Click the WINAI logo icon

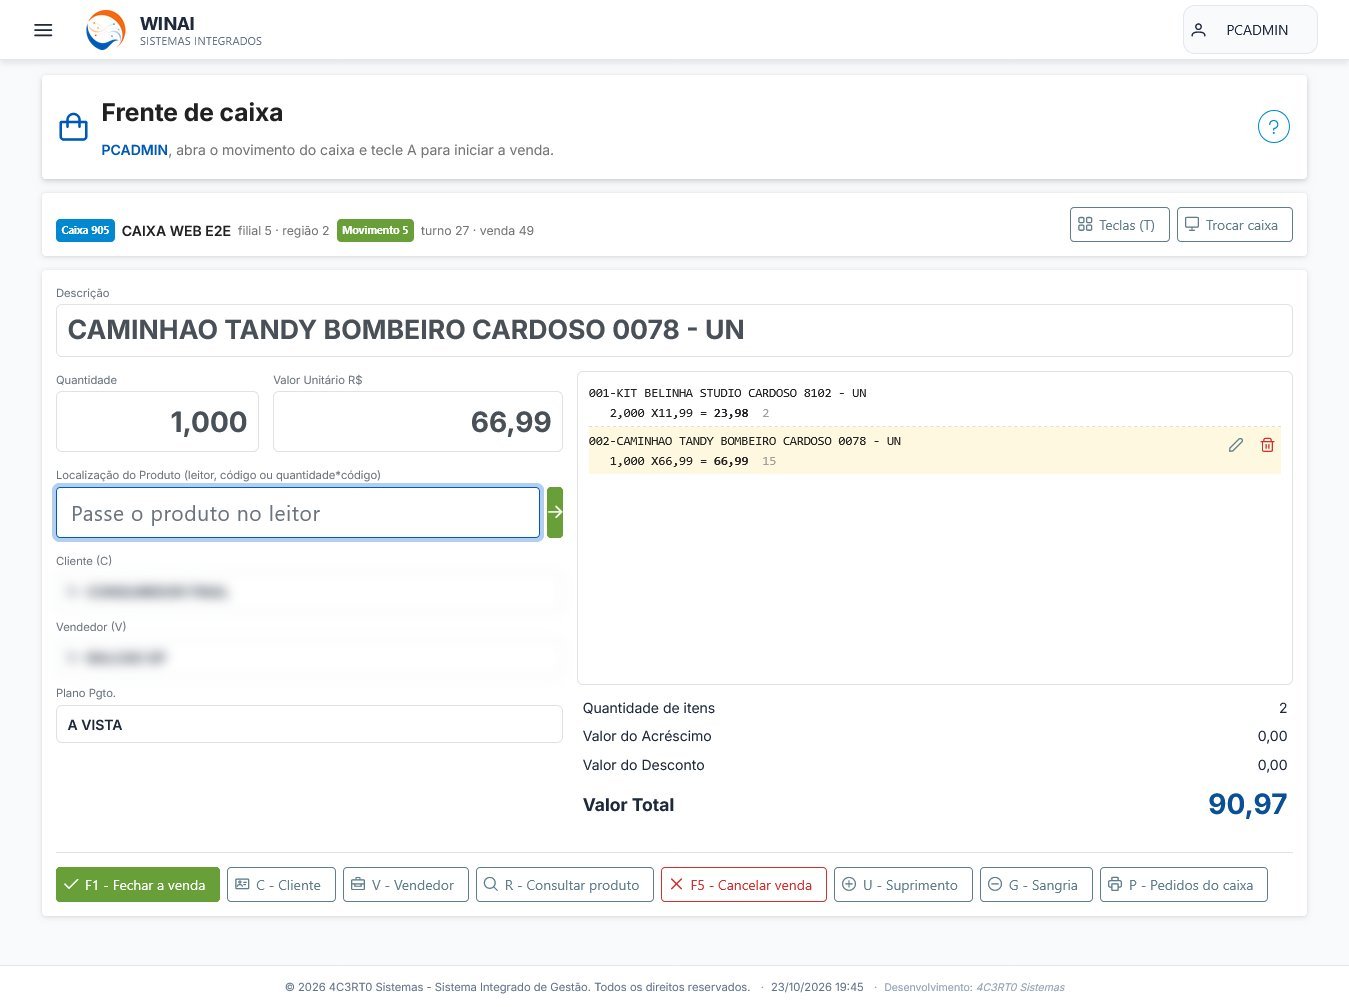pyautogui.click(x=106, y=30)
